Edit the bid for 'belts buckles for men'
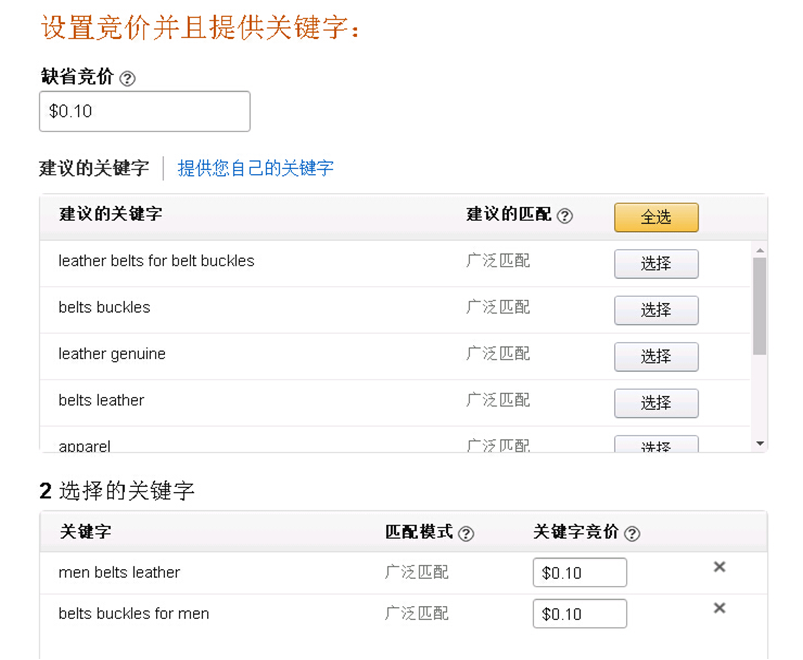Screen dimensions: 803x660 [x=580, y=613]
